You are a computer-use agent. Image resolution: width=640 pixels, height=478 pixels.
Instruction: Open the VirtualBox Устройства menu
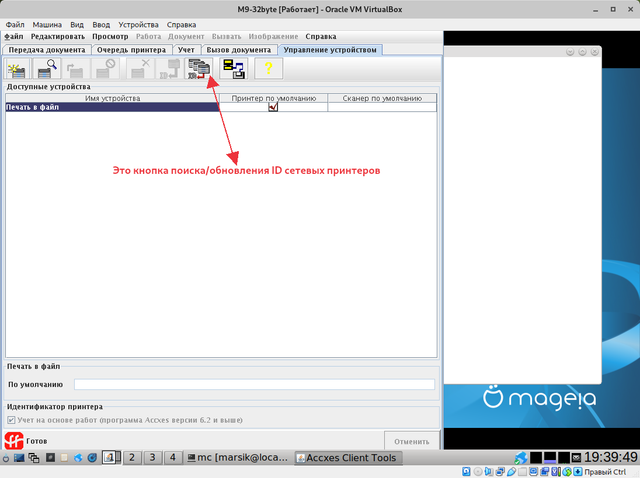coord(138,24)
